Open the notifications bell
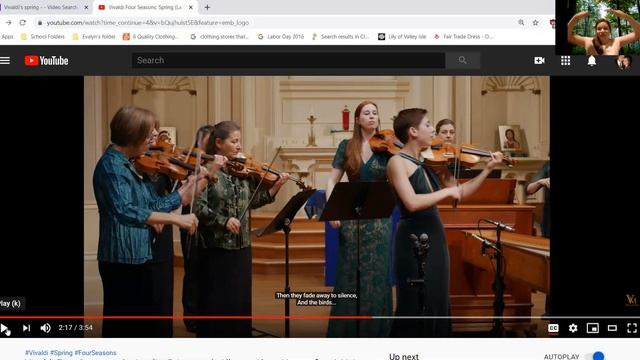 [591, 61]
